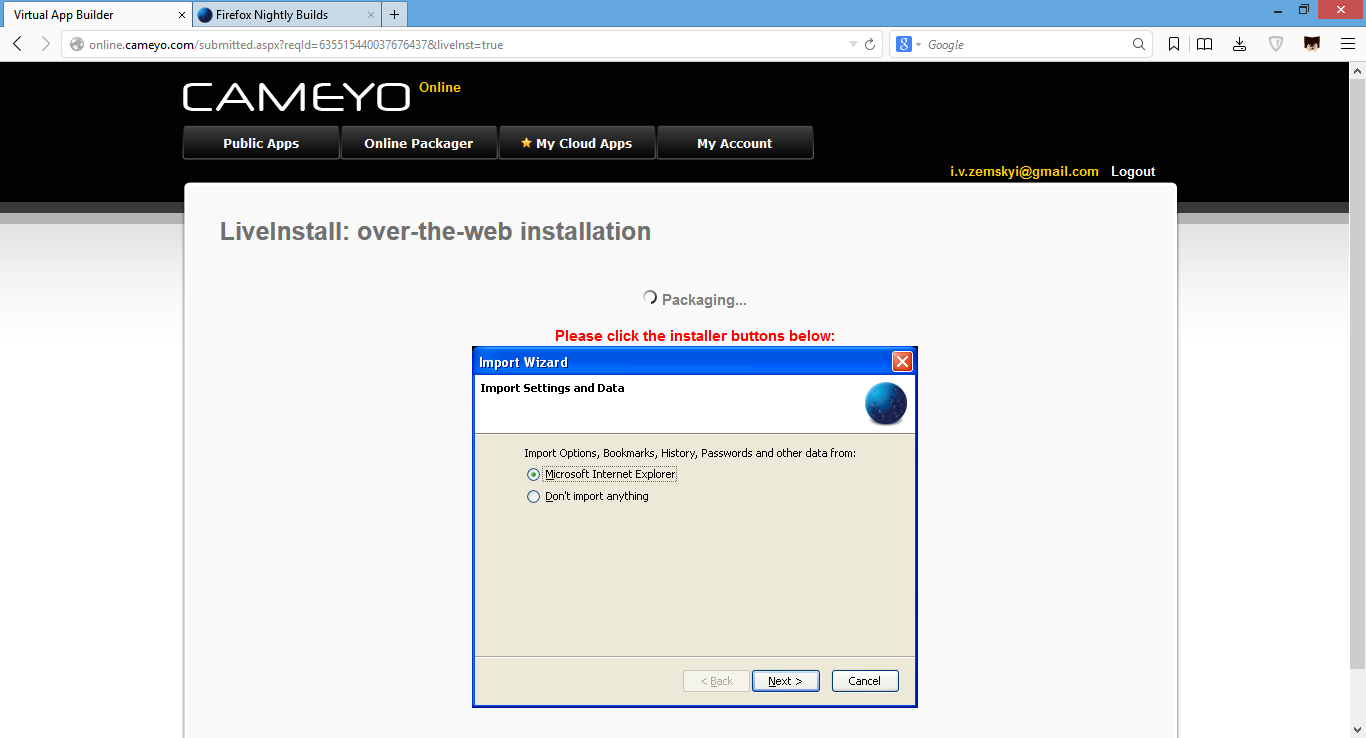Open the URL history dropdown arrow
The width and height of the screenshot is (1366, 738).
[x=853, y=44]
